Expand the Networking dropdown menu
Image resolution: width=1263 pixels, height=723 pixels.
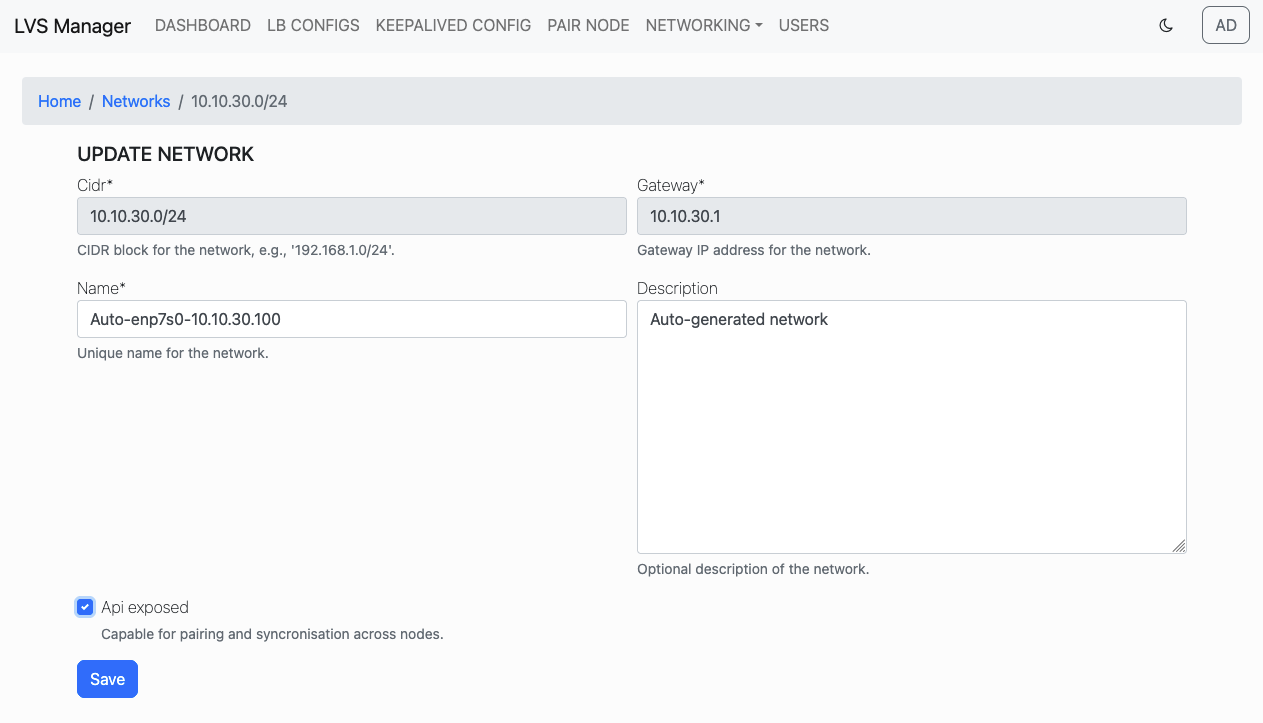704,26
